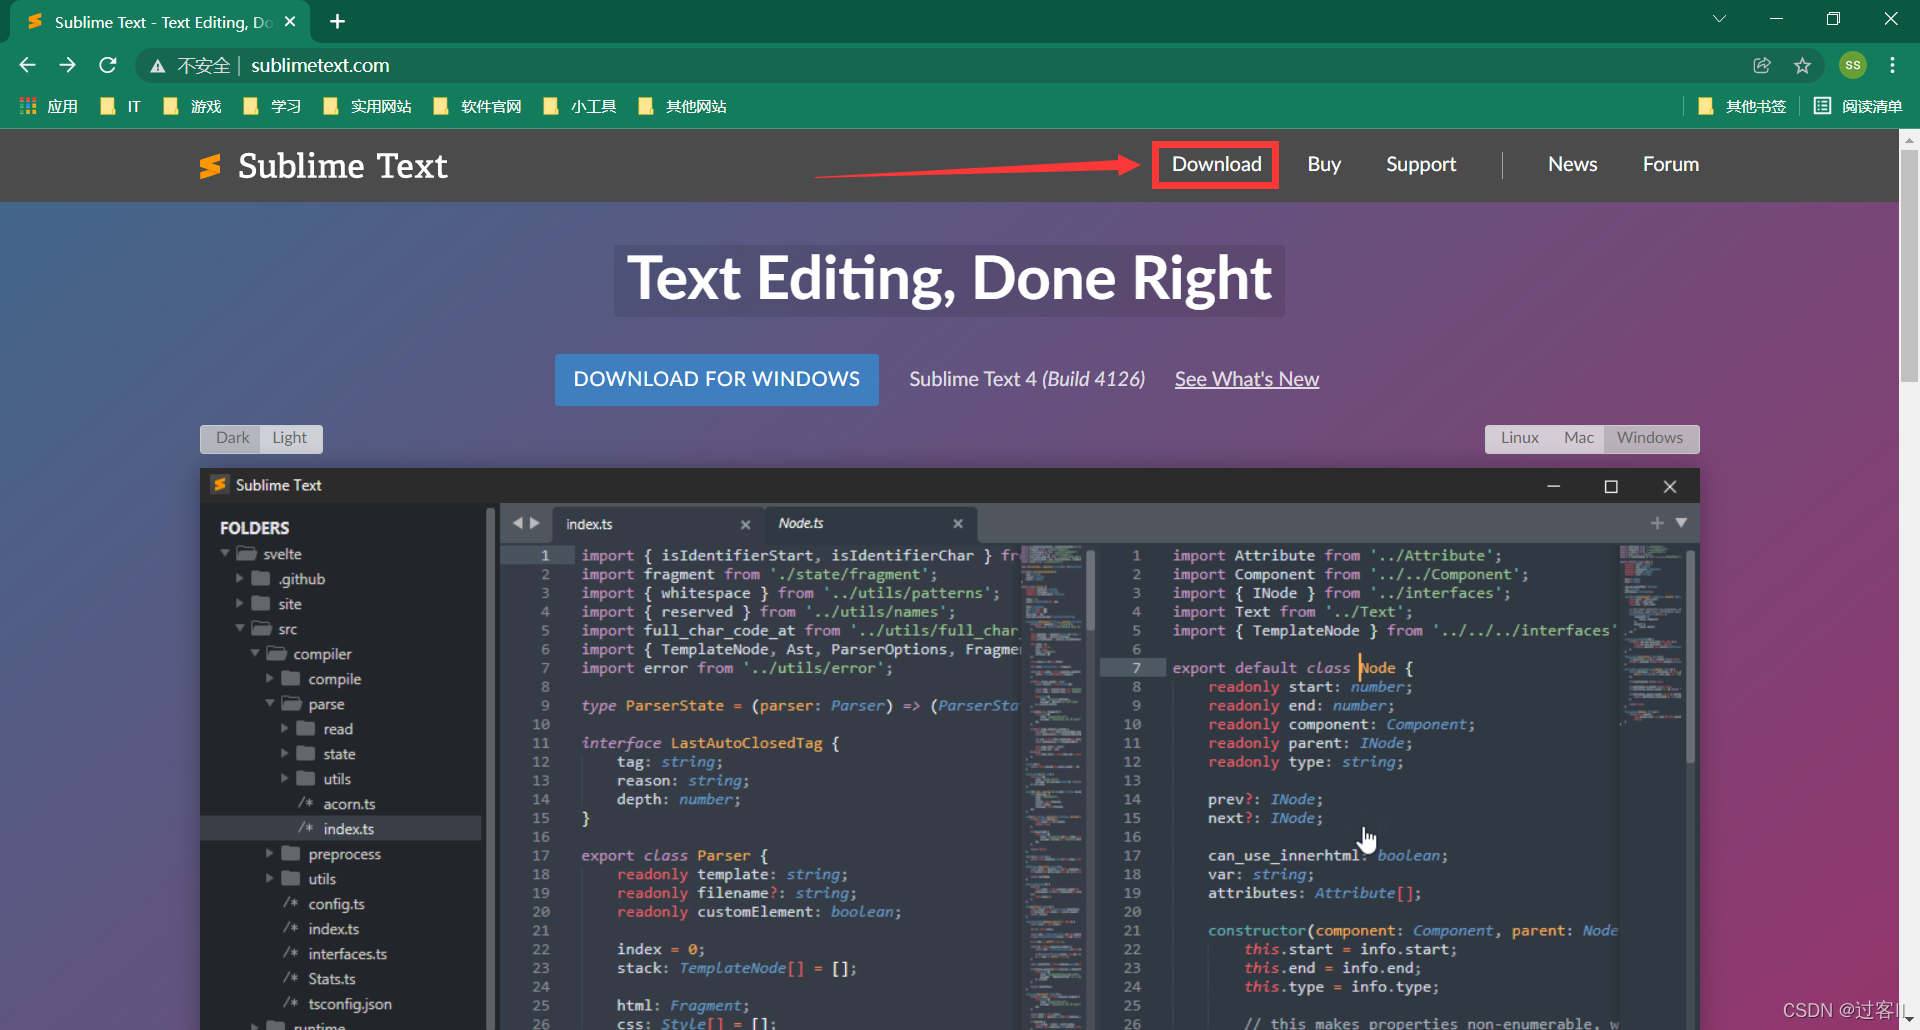This screenshot has width=1920, height=1030.
Task: Follow the See What's New link
Action: coord(1247,379)
